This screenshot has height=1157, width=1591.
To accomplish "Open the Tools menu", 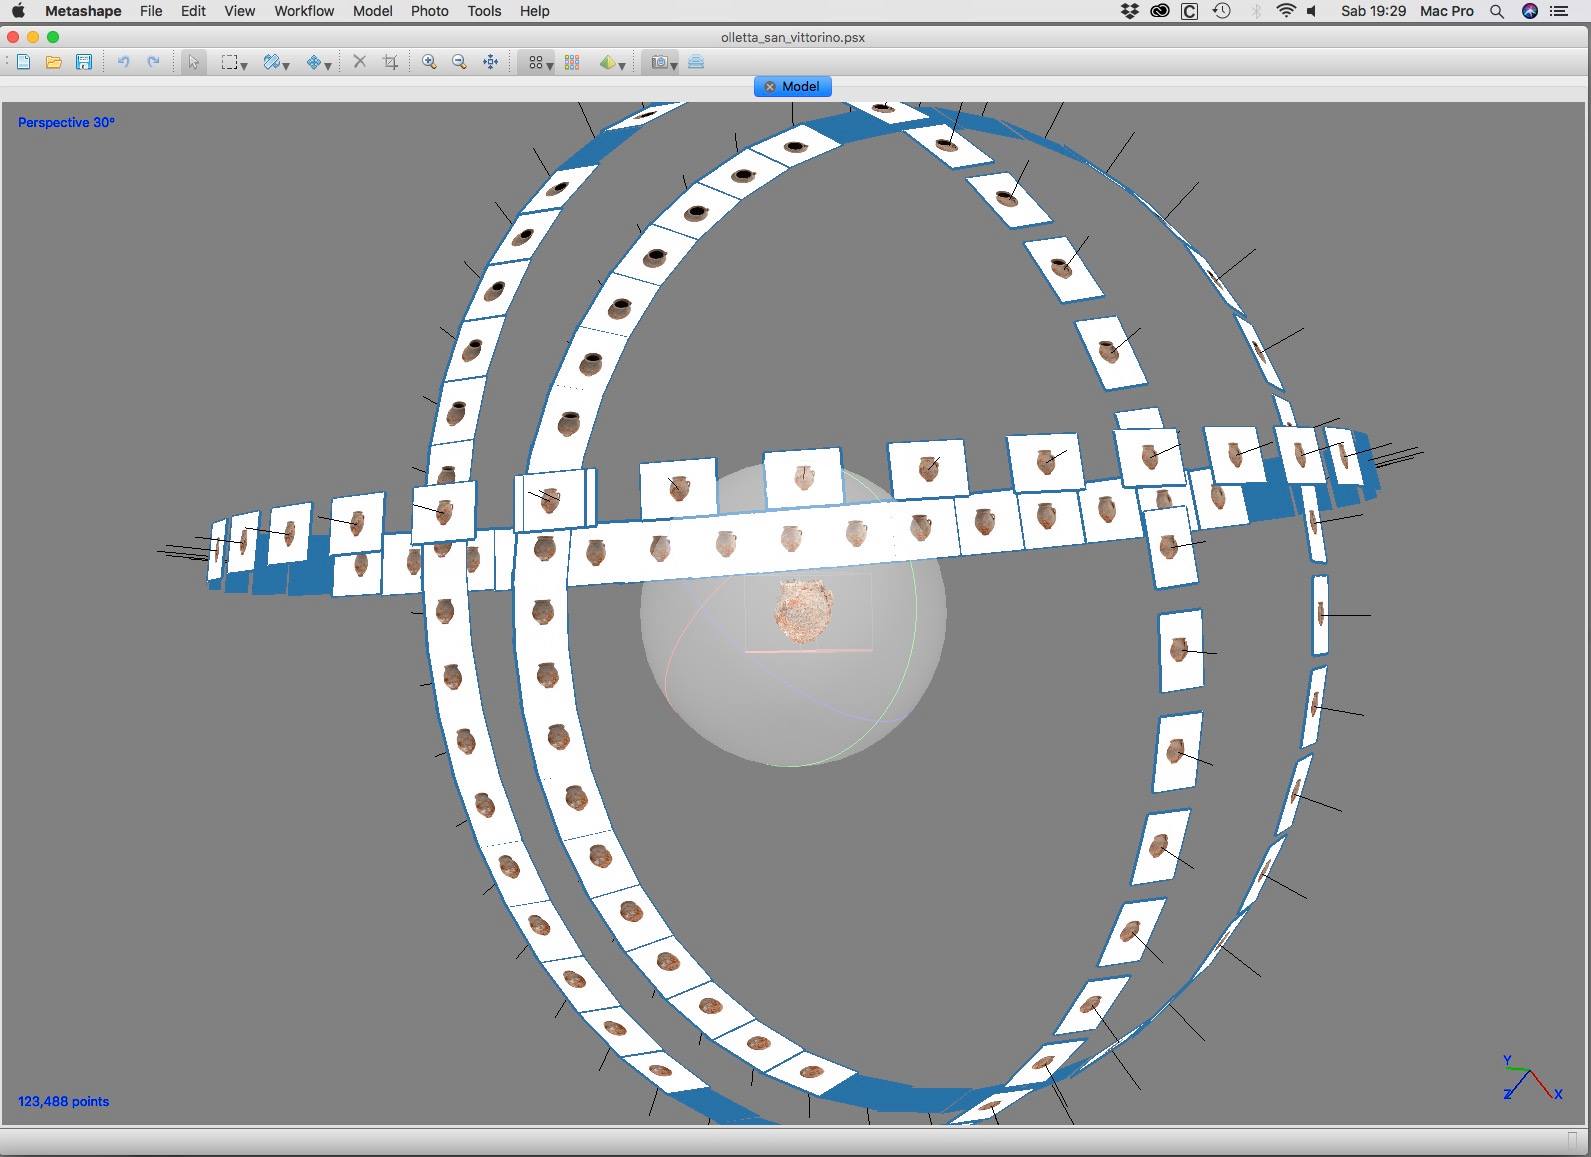I will (484, 11).
